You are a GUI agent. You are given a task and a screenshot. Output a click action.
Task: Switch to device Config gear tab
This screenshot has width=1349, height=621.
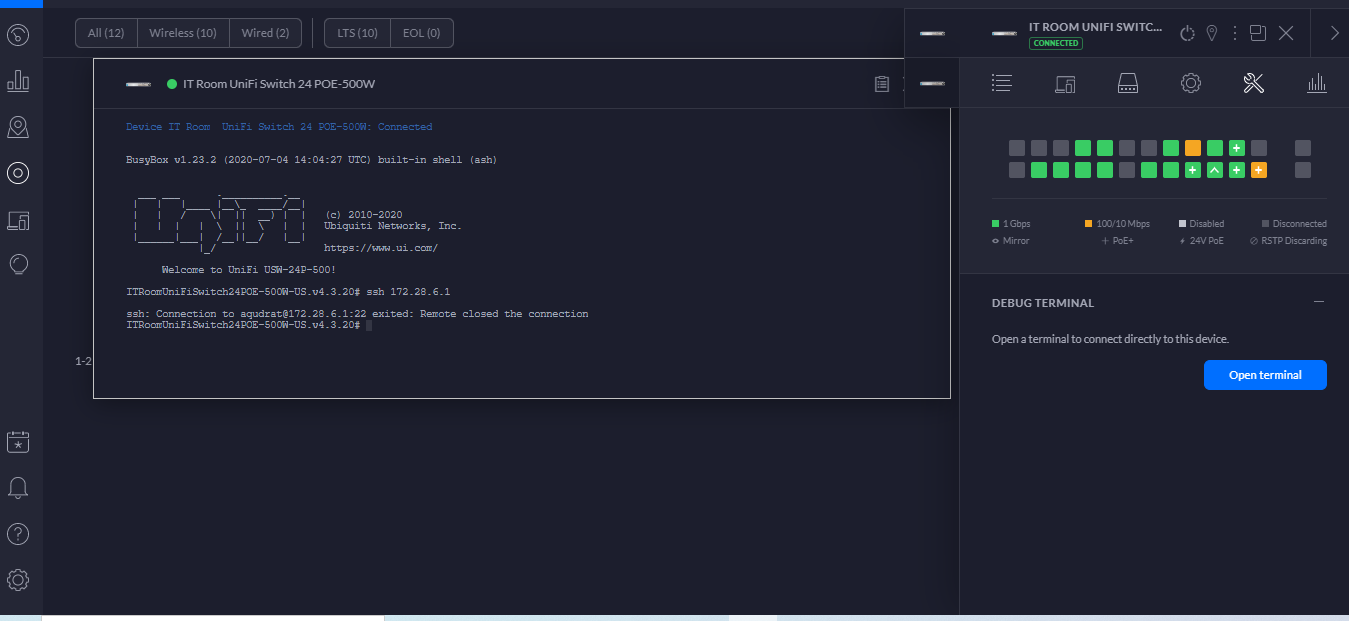click(x=1190, y=84)
